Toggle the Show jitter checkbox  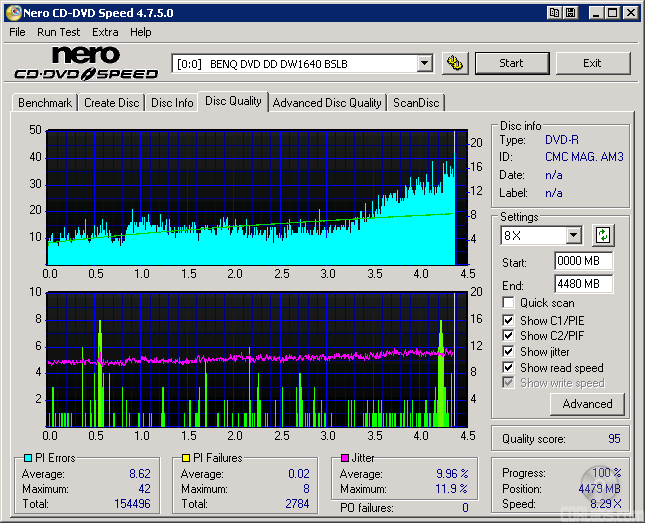[509, 352]
